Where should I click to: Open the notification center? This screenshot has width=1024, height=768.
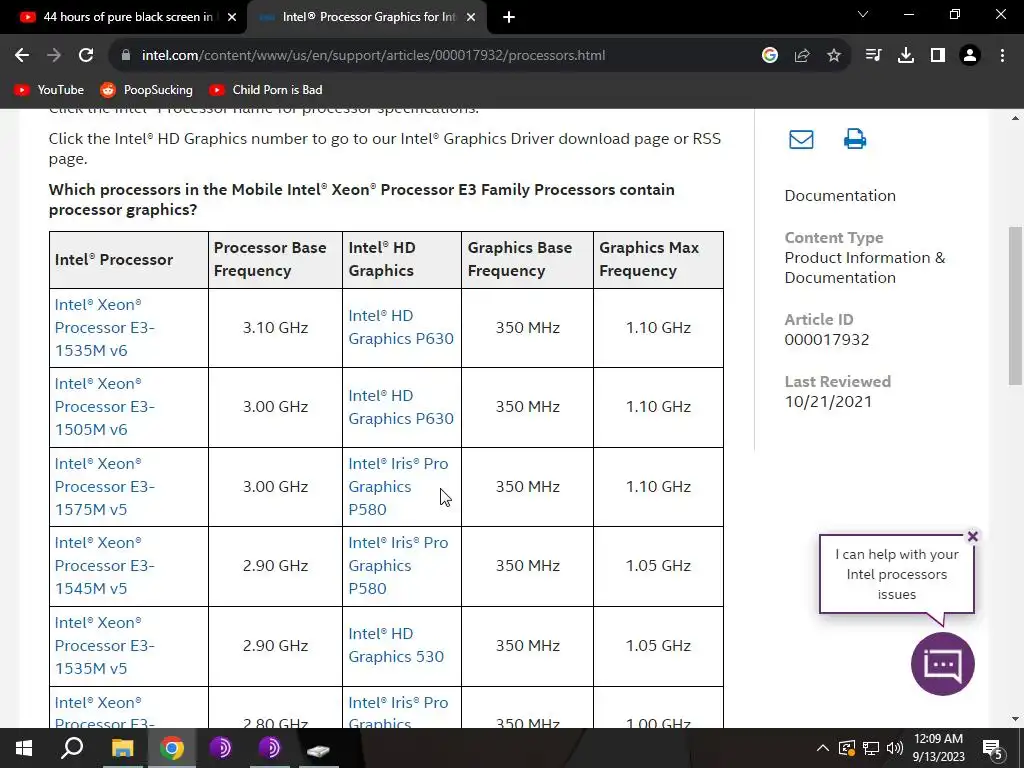[993, 748]
